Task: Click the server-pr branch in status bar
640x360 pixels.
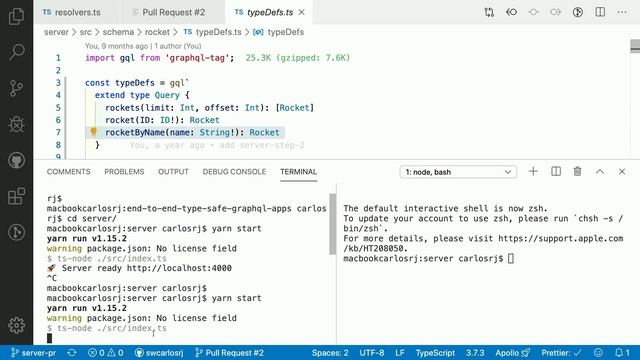Action: 33,353
